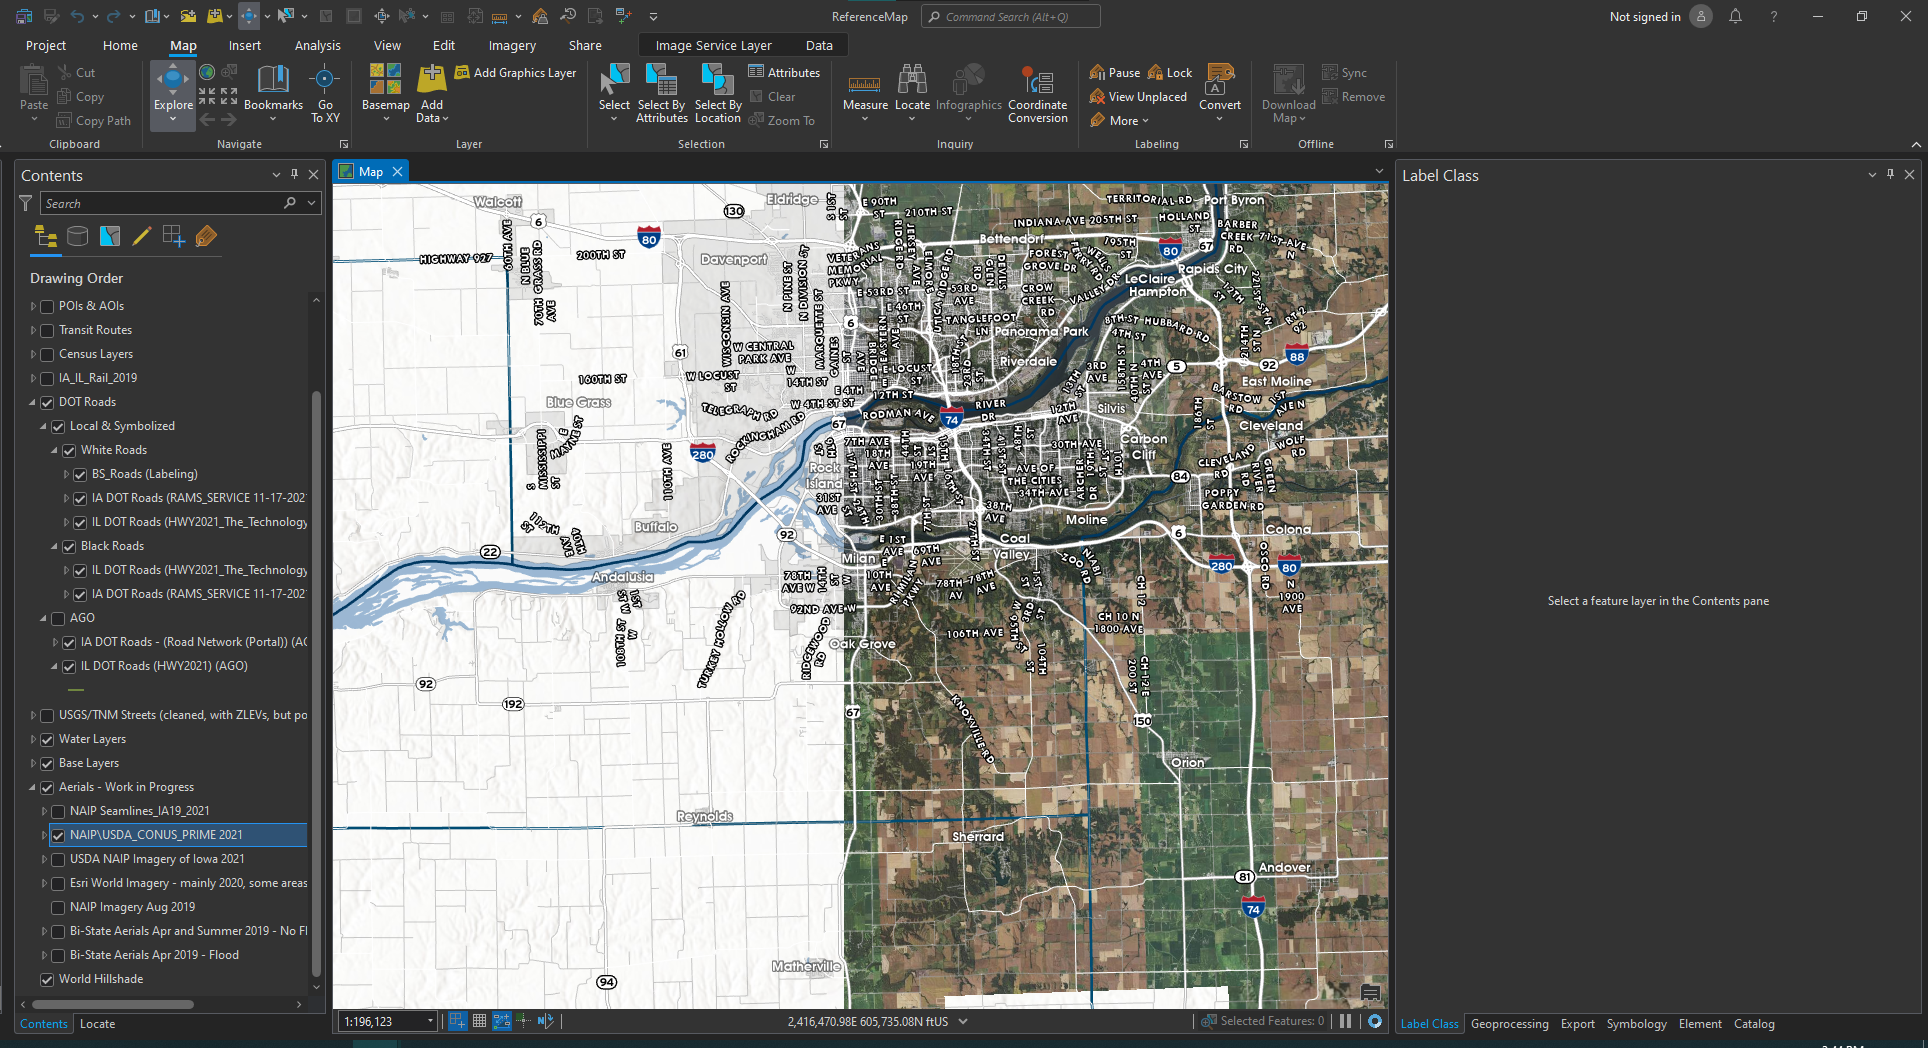Enable the USGS/TNM Streets layer

(47, 715)
